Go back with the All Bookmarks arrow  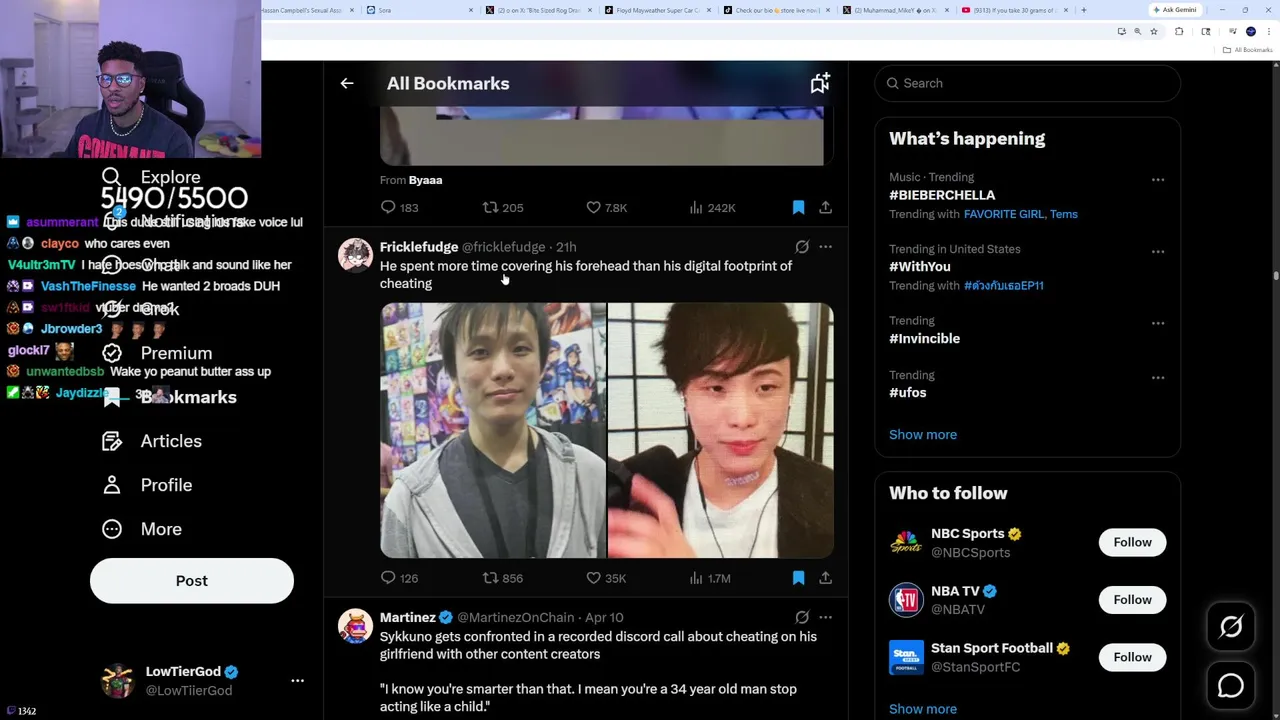(347, 84)
